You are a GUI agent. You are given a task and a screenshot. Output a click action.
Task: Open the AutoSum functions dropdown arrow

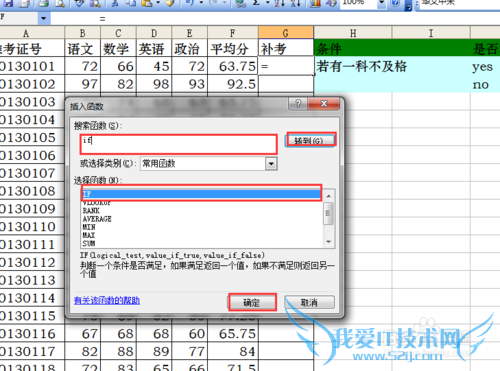(x=268, y=3)
